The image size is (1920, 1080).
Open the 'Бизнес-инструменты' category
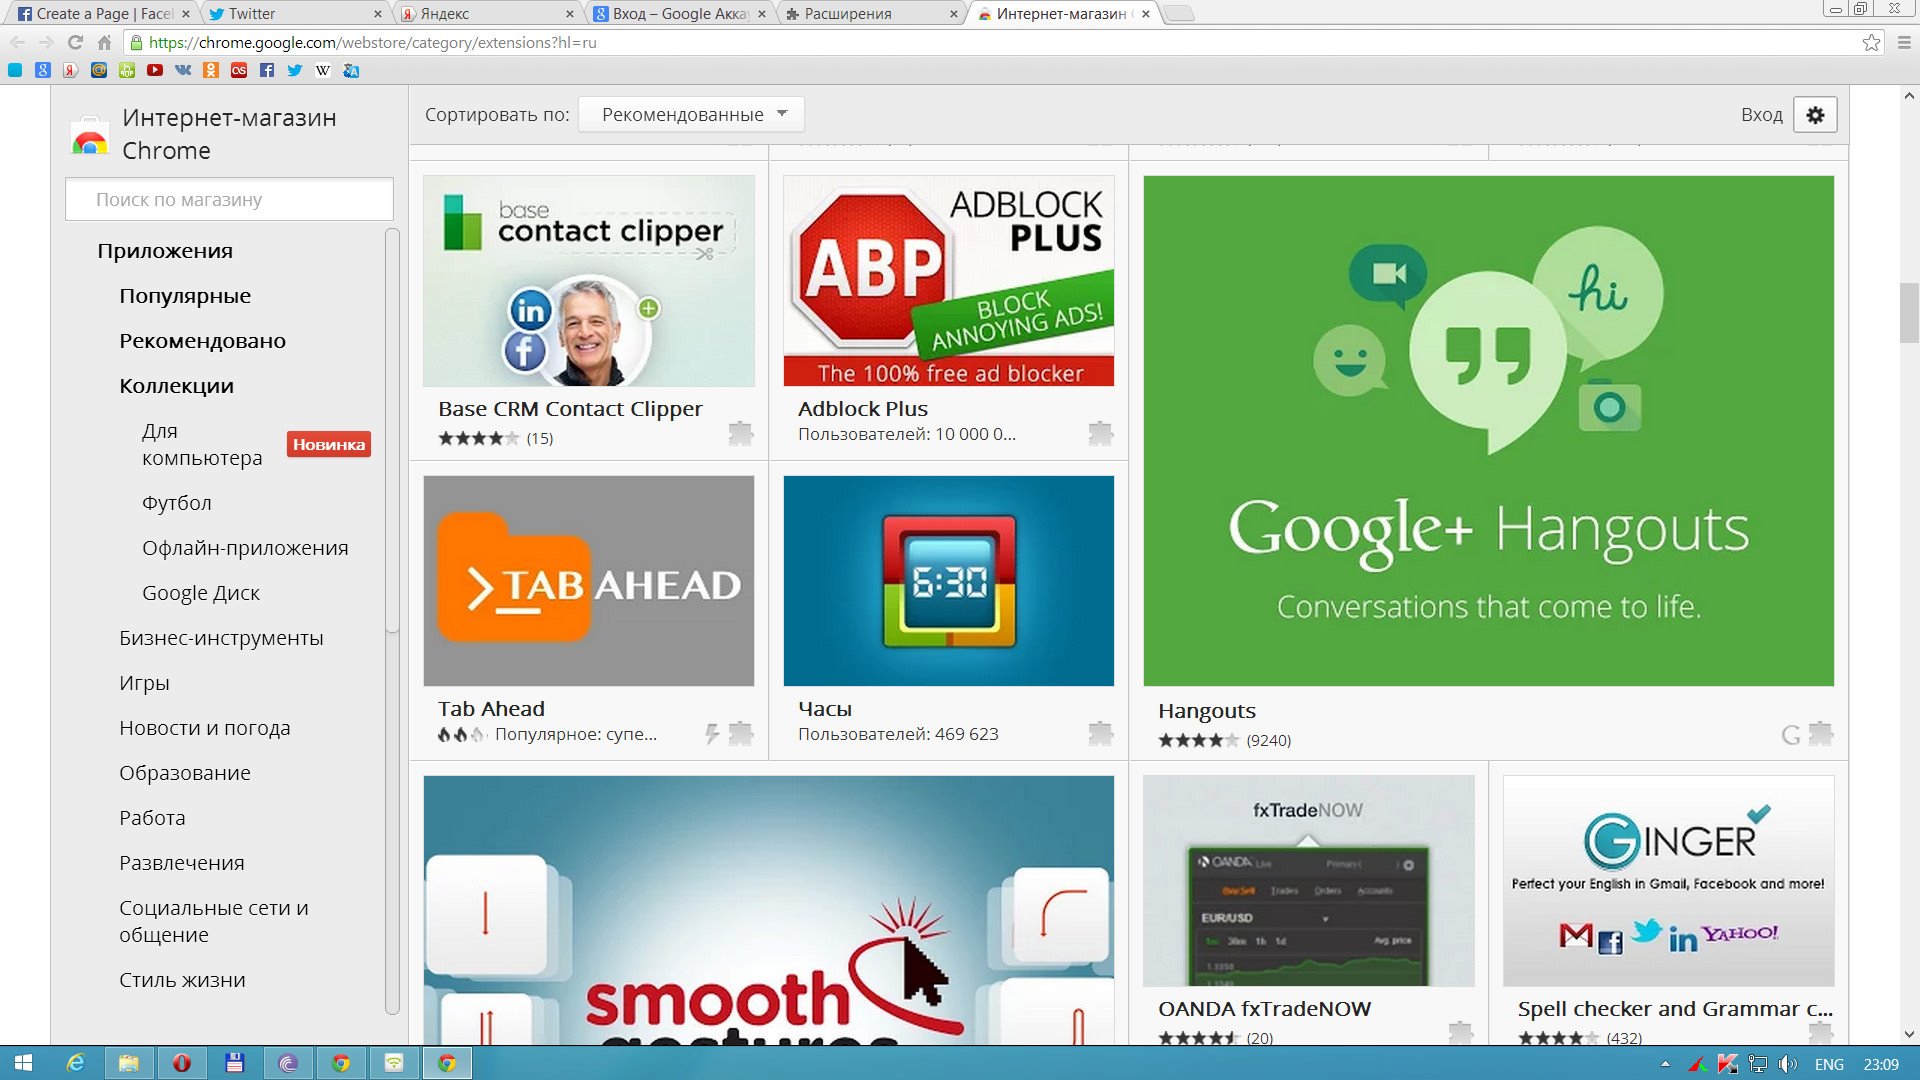221,637
